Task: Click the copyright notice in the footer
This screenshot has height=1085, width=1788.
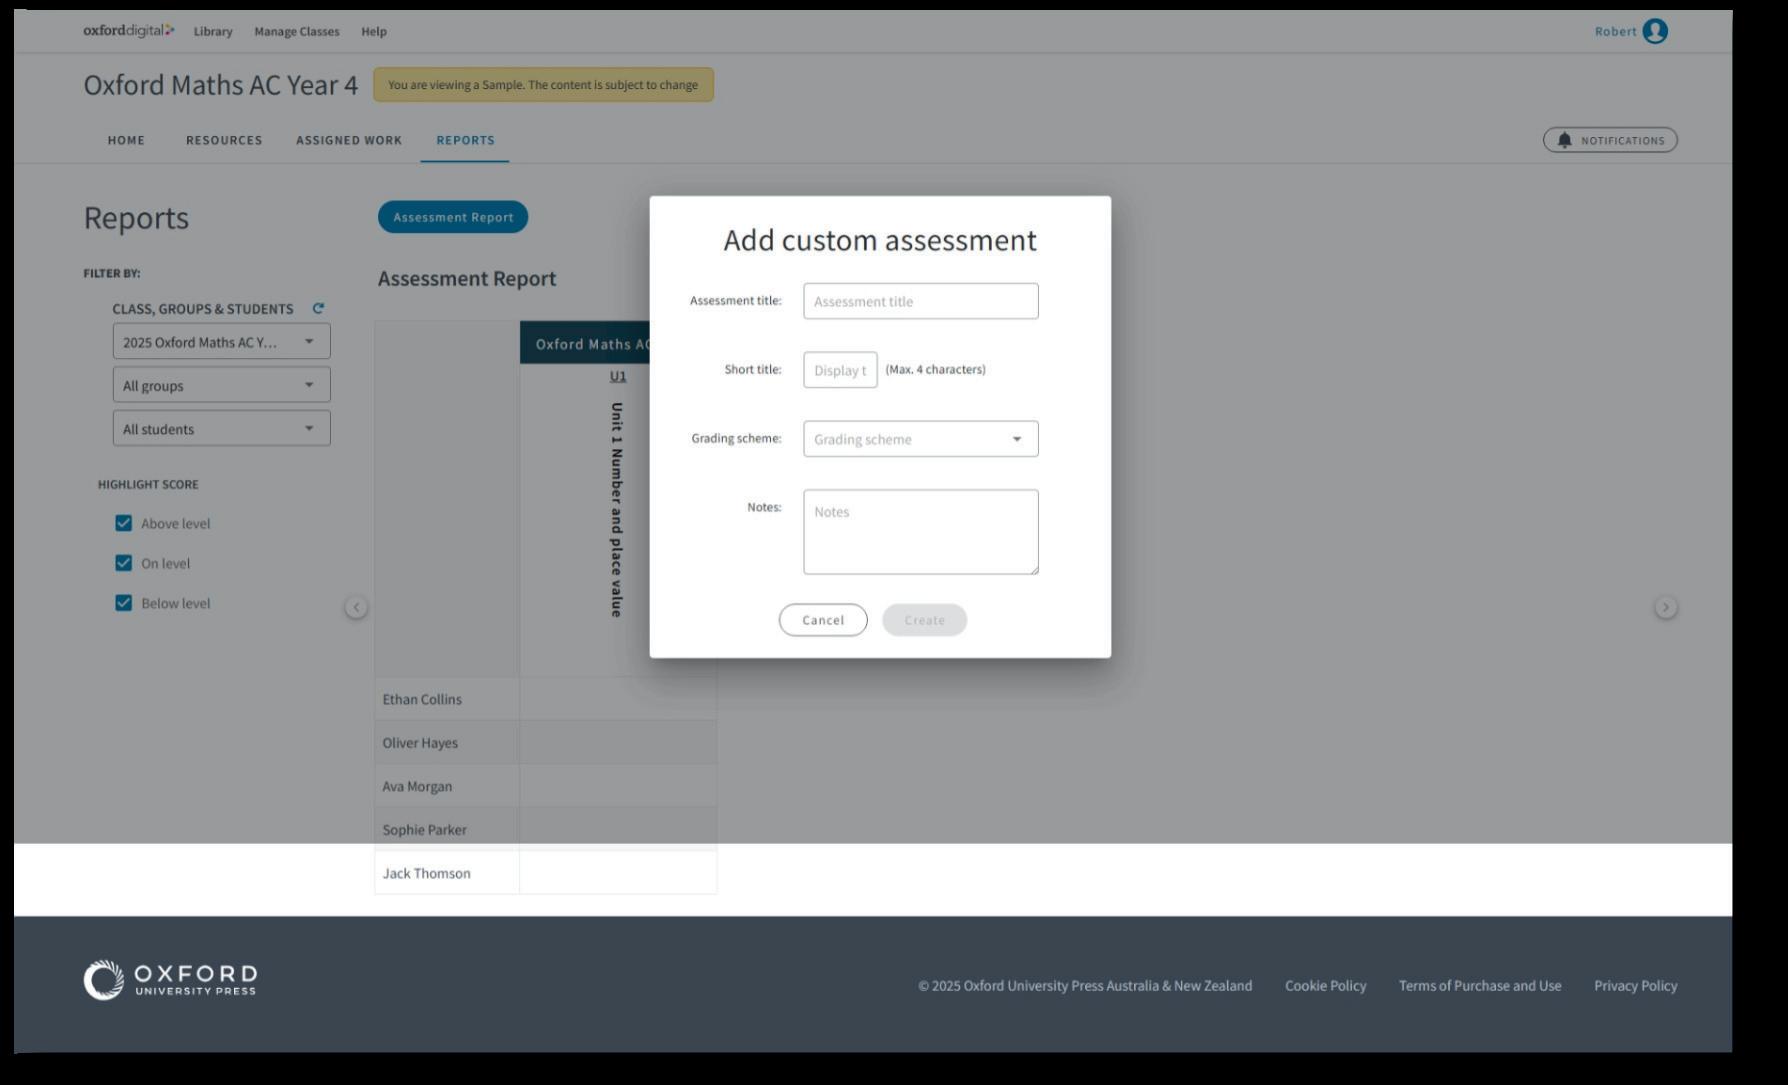Action: (1085, 986)
